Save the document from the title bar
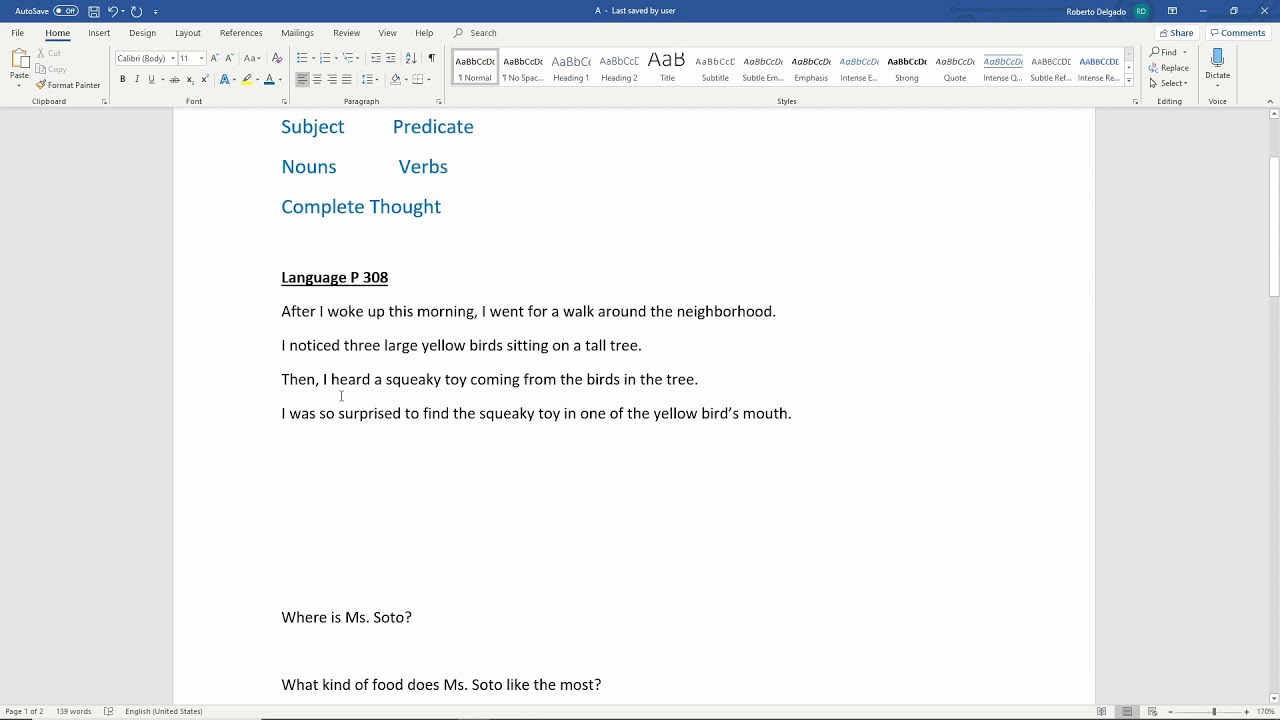This screenshot has height=720, width=1280. 94,11
